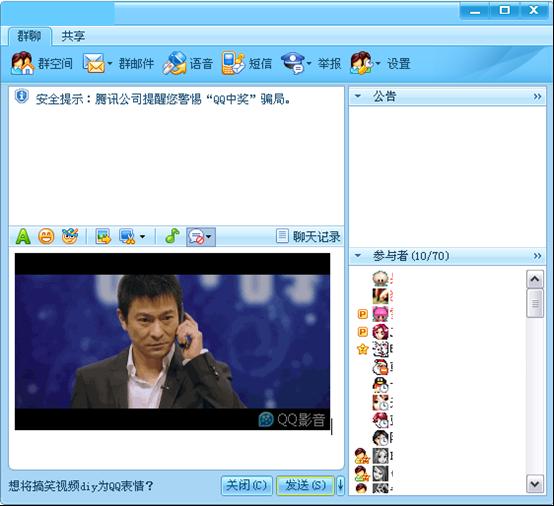Click the 短信 mobile phone icon
554x506 pixels.
point(233,63)
